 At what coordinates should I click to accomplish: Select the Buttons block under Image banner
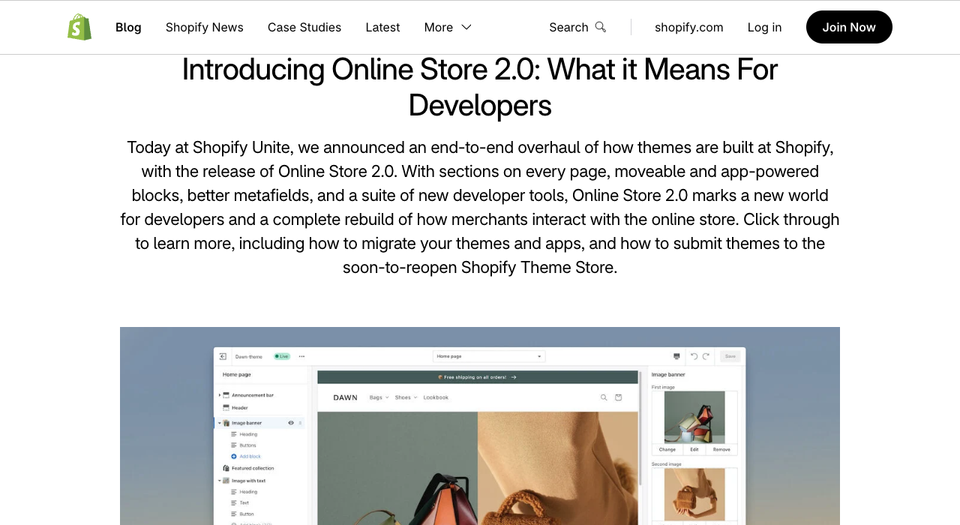pos(244,445)
